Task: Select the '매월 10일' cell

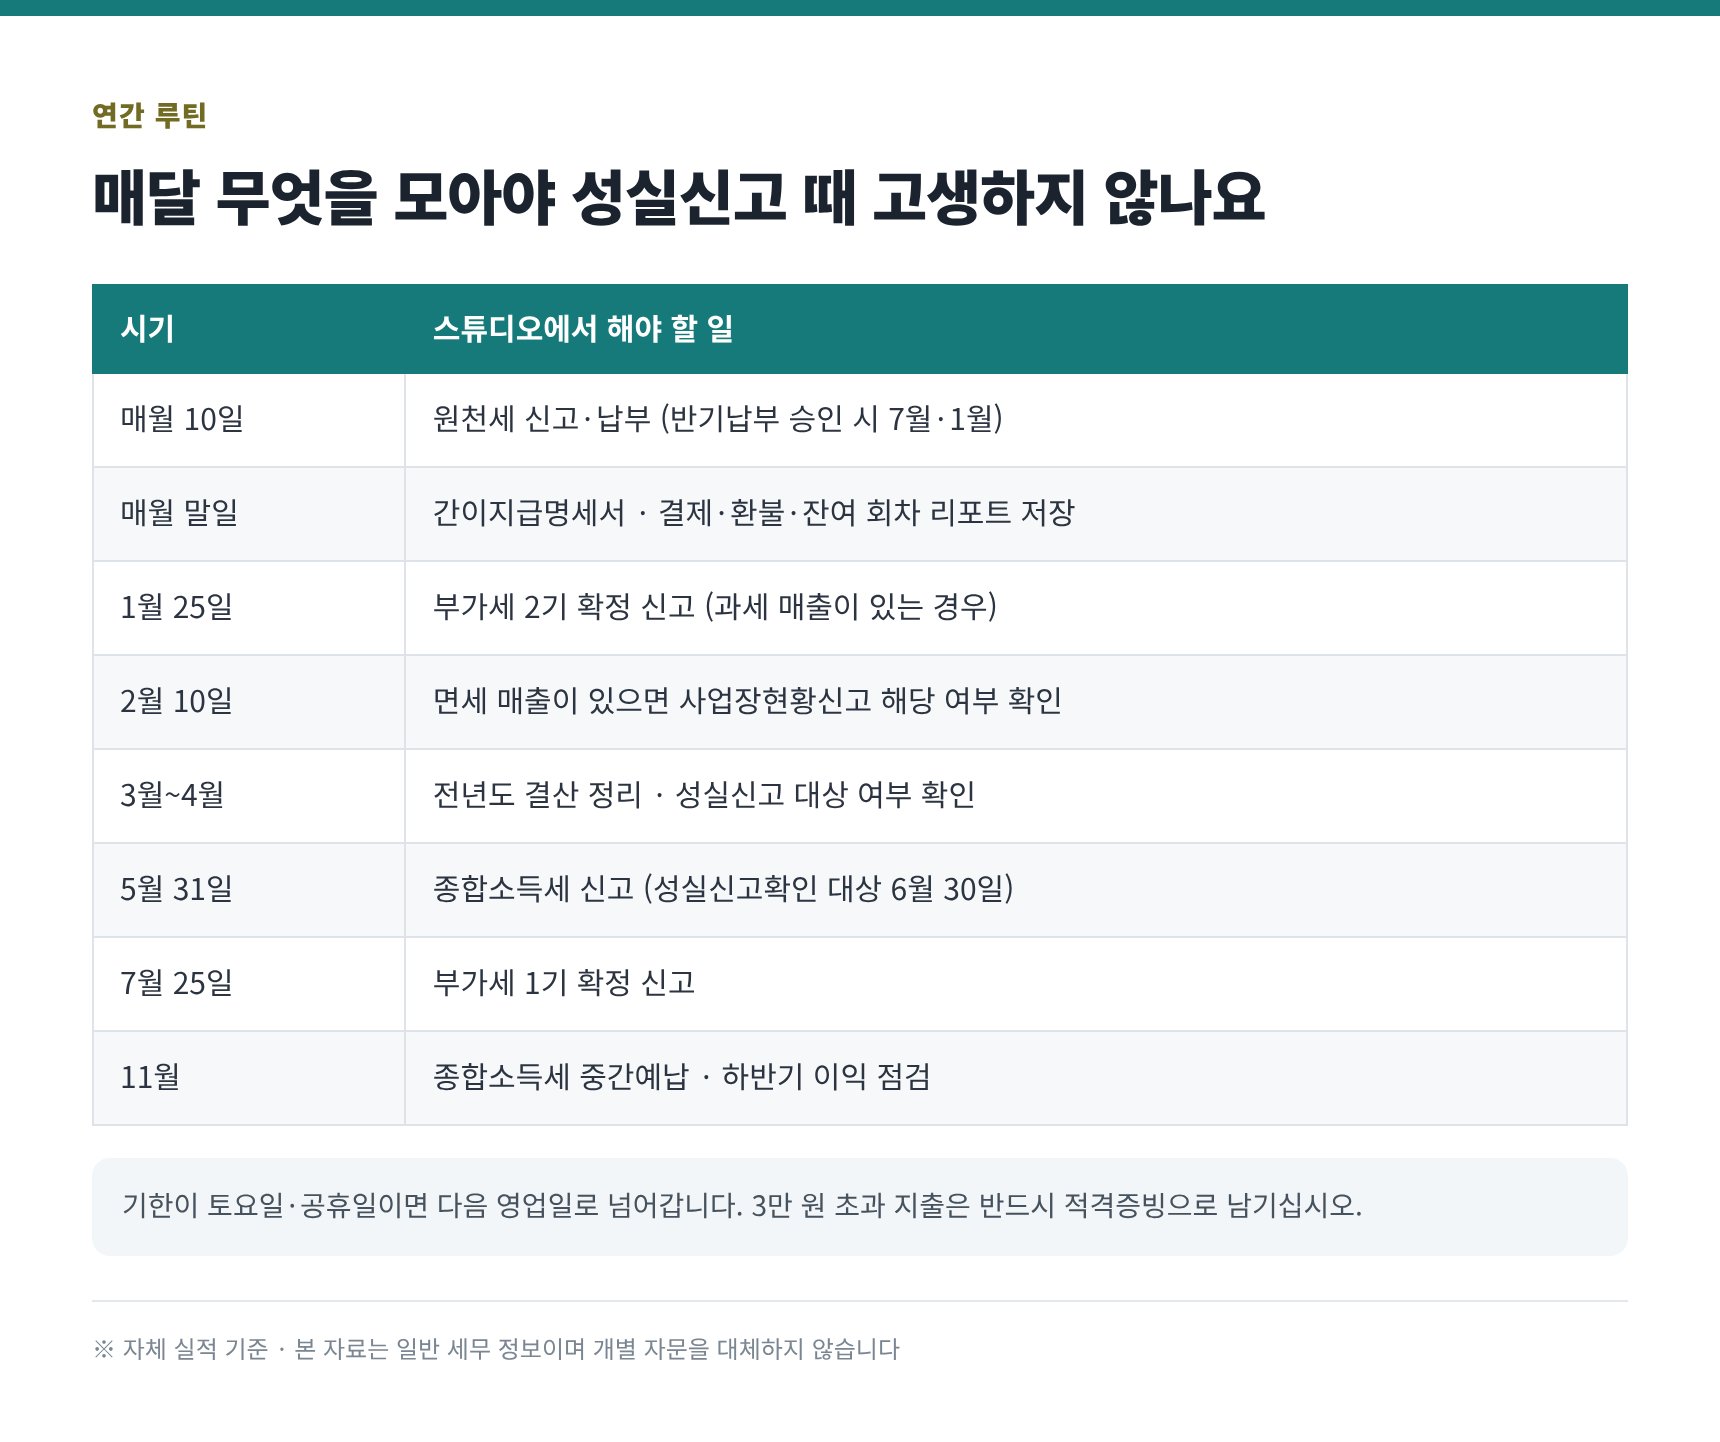Action: 249,420
